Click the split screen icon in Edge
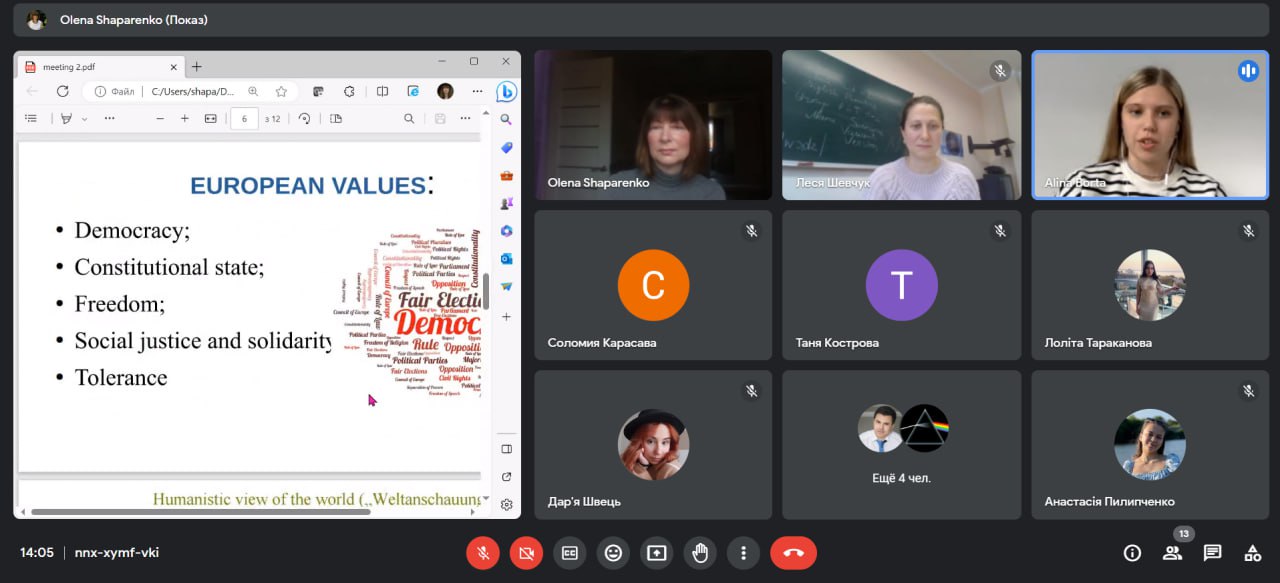Viewport: 1280px width, 583px height. click(x=382, y=91)
